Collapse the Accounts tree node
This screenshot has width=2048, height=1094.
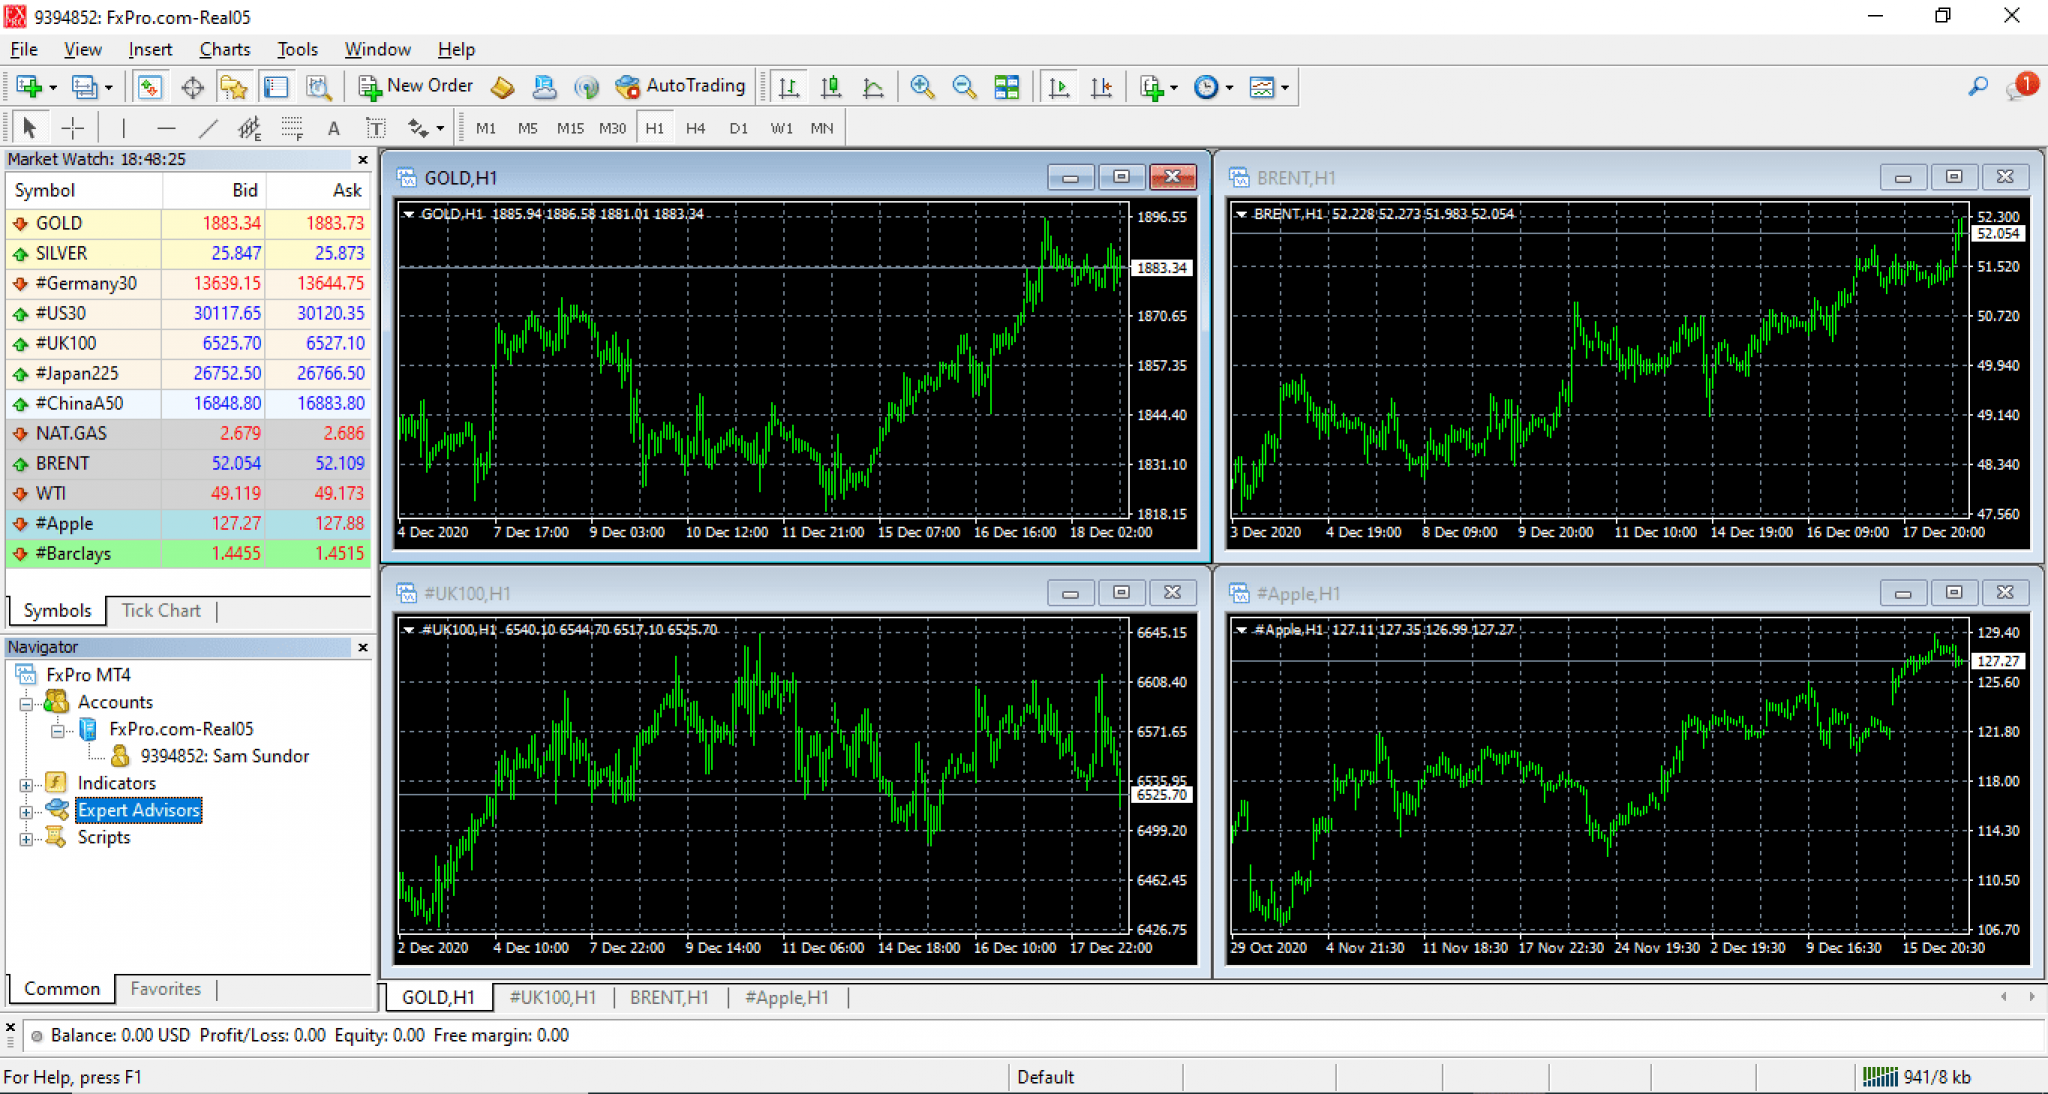[x=26, y=703]
